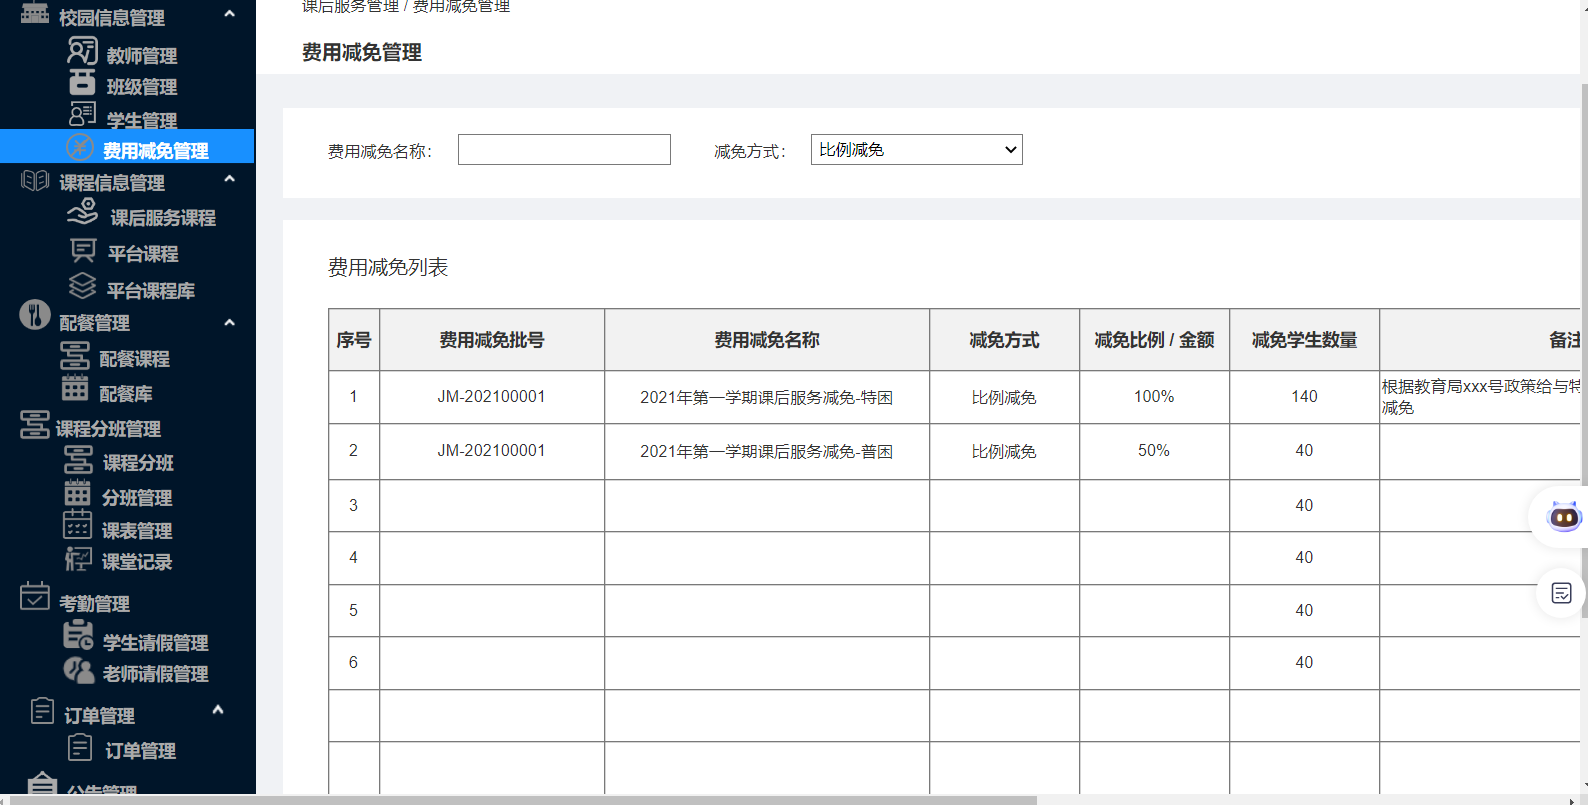Click the 课表管理 calendar icon
The image size is (1588, 805).
click(78, 525)
